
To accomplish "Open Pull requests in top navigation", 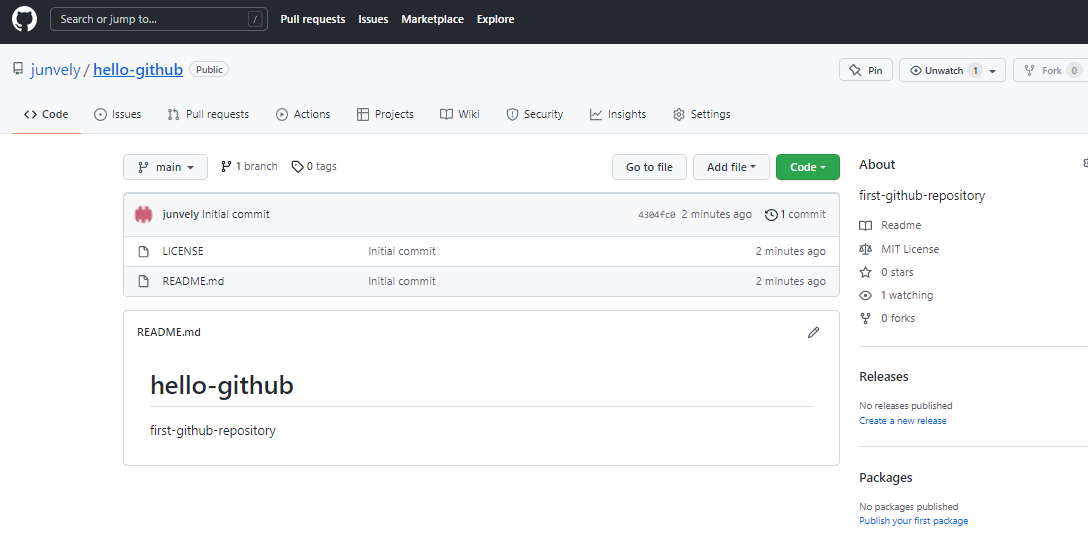I will [x=312, y=19].
